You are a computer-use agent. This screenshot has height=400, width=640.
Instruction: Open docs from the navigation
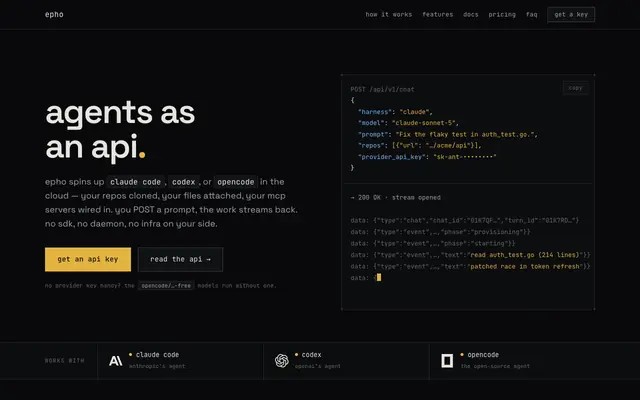(x=471, y=15)
